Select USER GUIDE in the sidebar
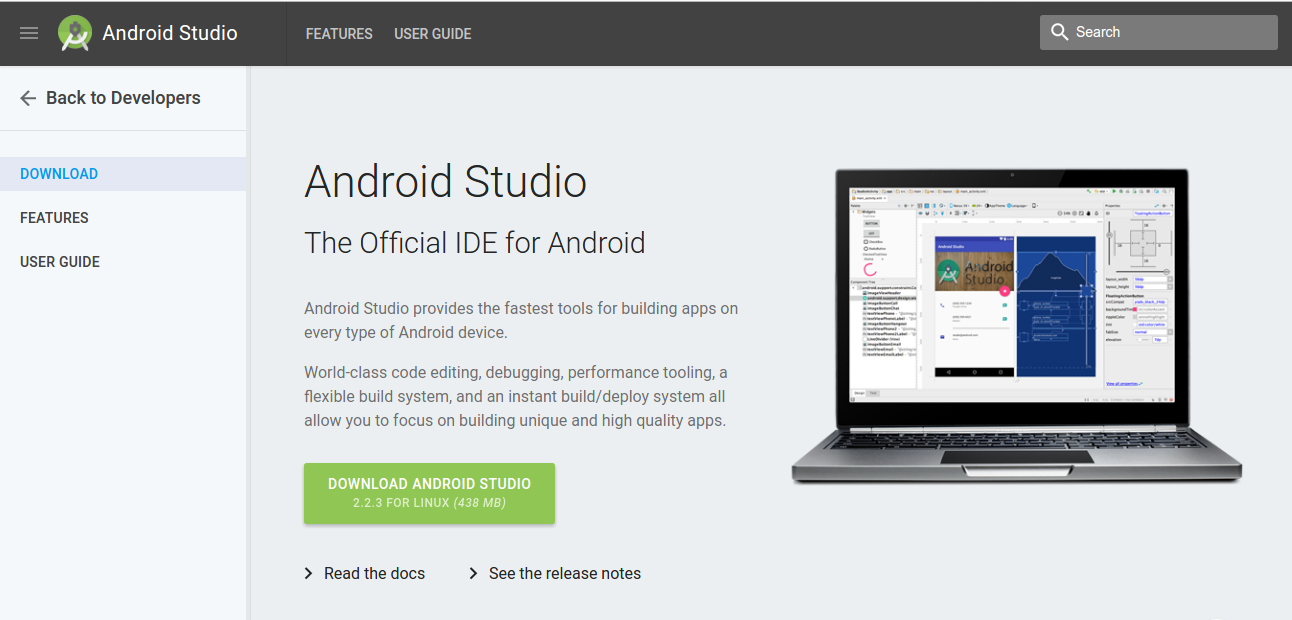Screen dimensions: 1292x620 pos(60,261)
